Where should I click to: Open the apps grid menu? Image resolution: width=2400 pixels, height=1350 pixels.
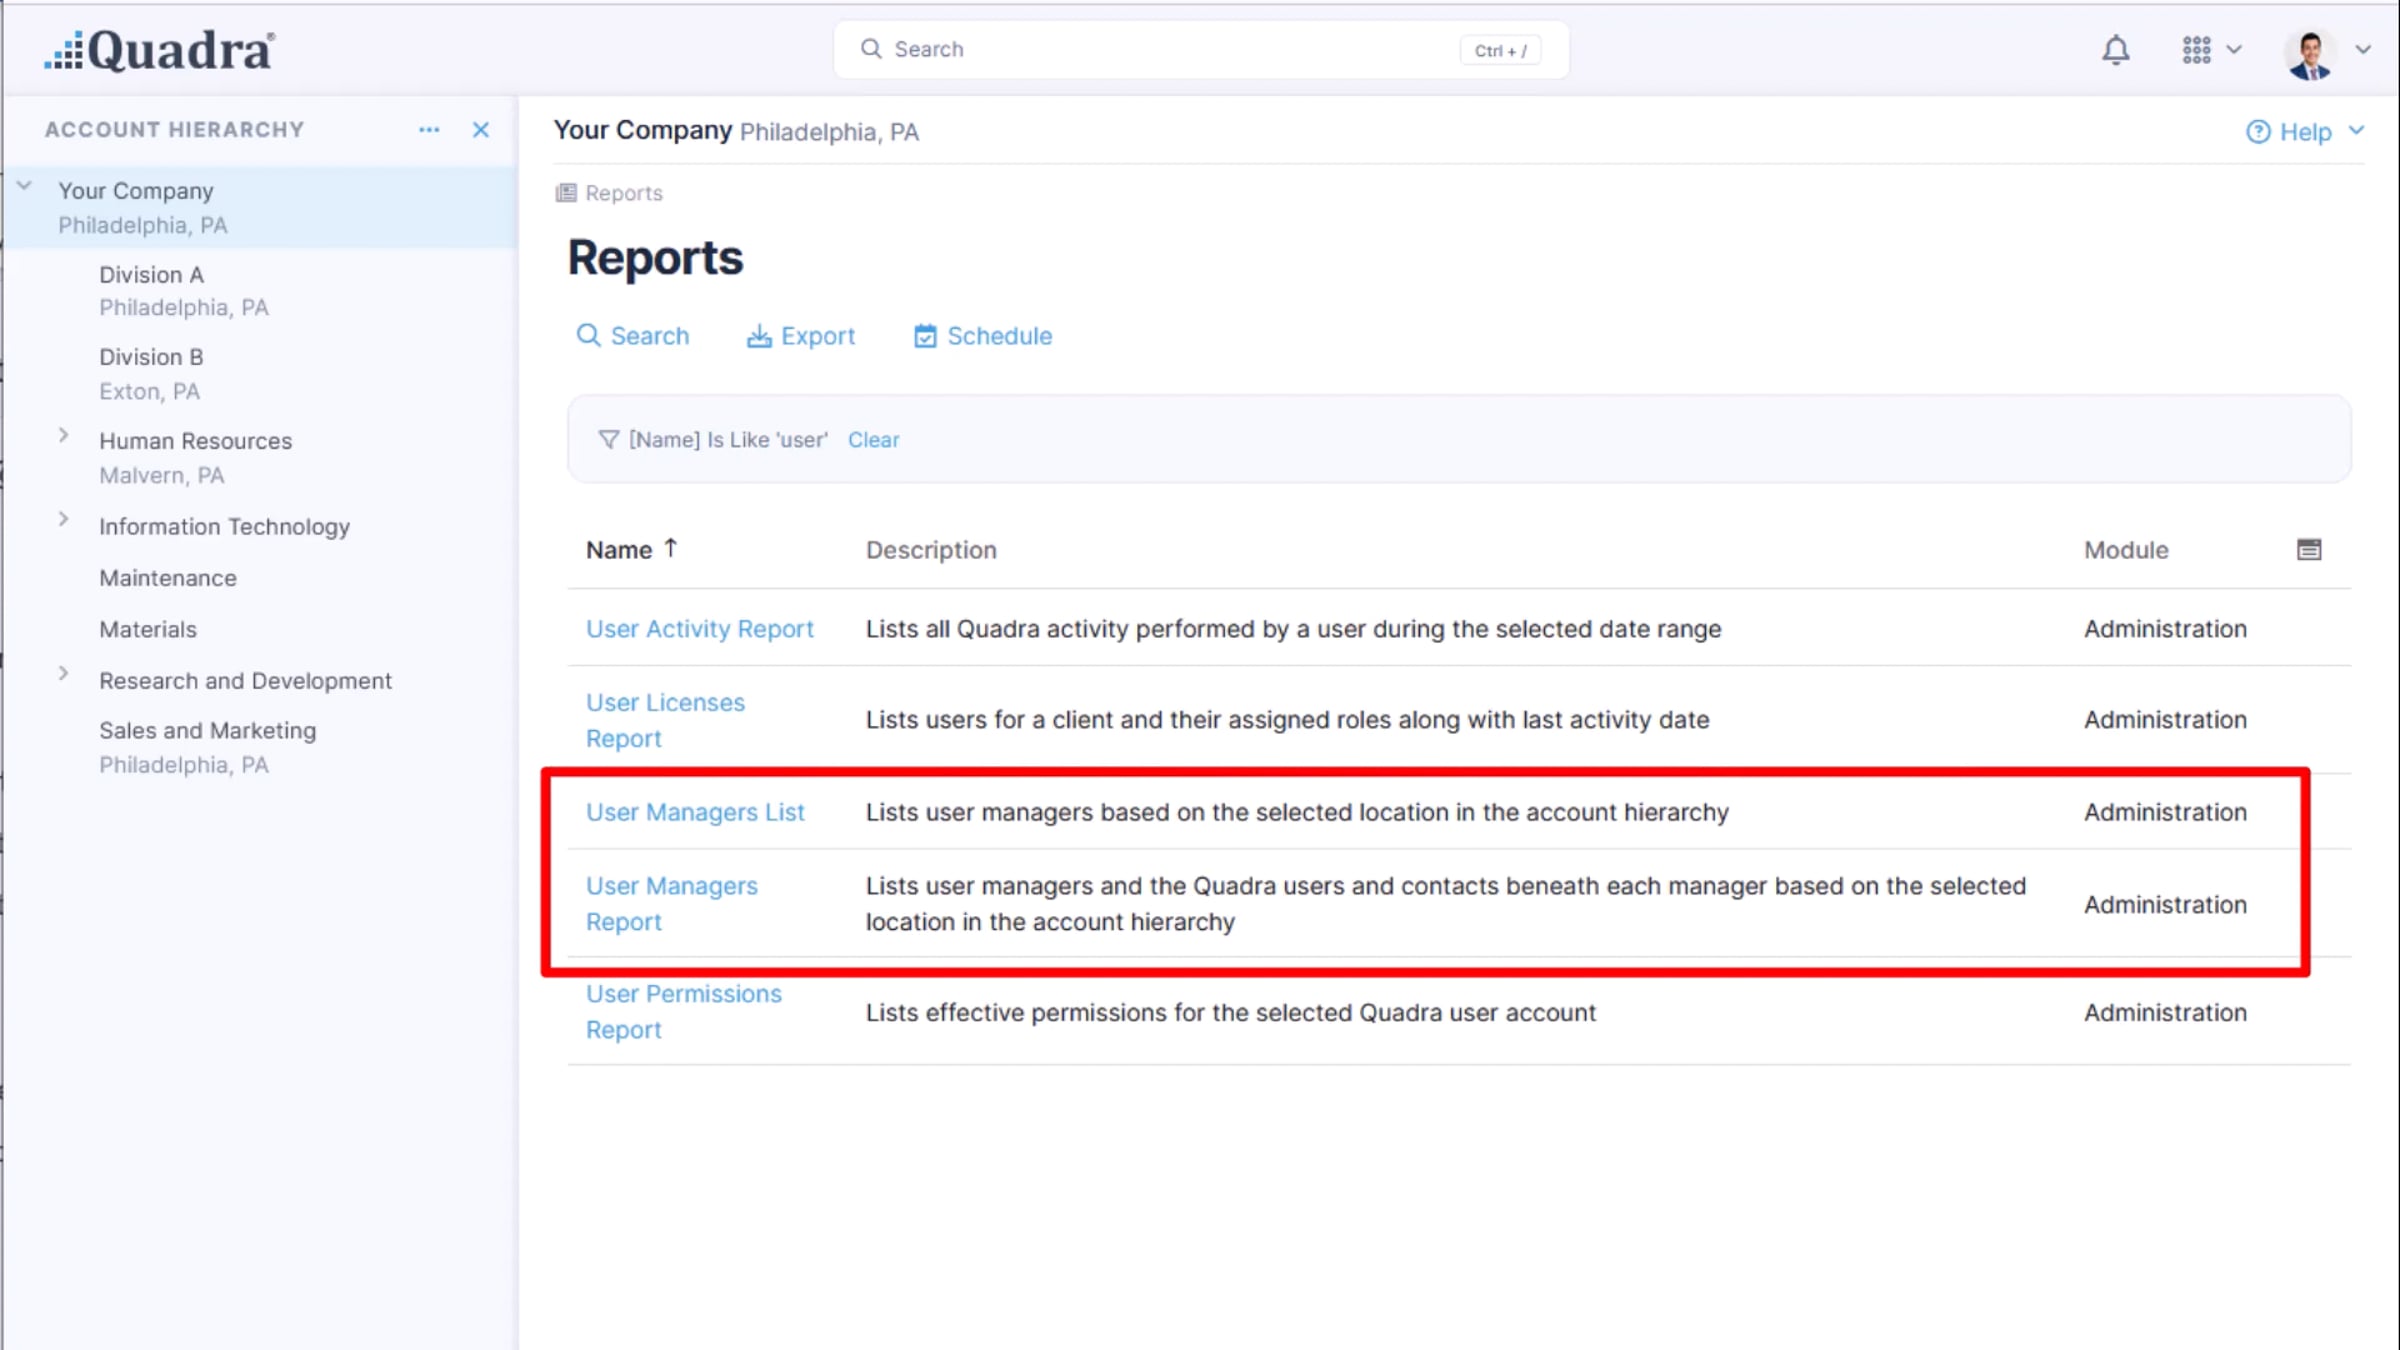(2196, 50)
